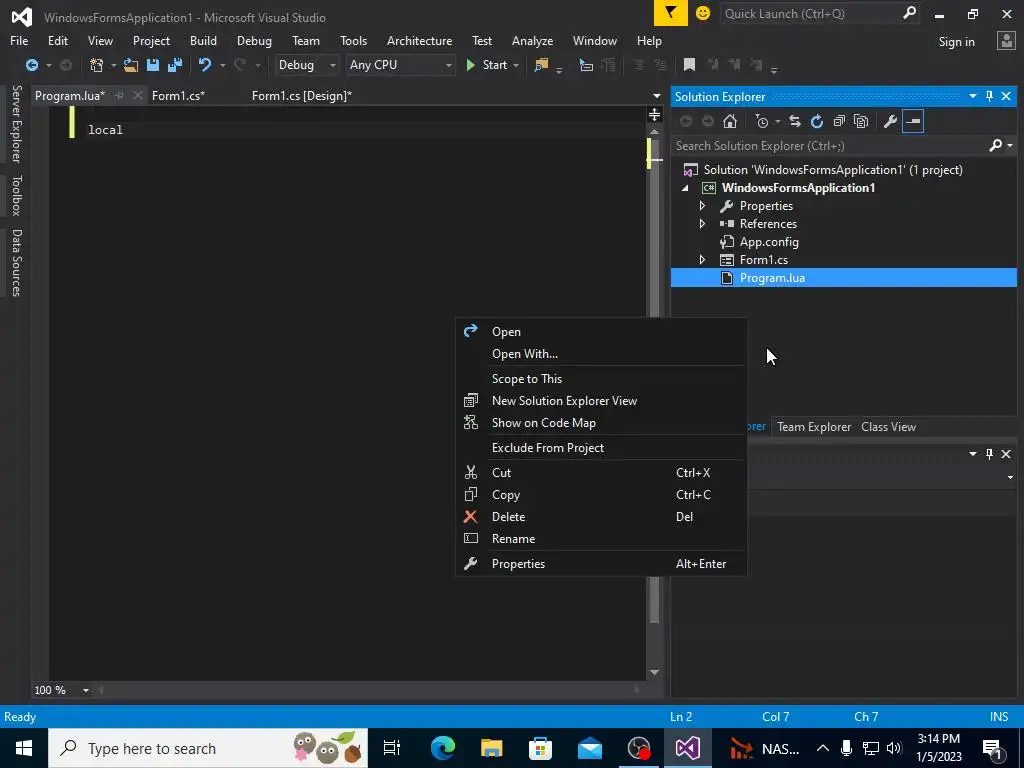Click the Save All toolbar icon

[174, 65]
